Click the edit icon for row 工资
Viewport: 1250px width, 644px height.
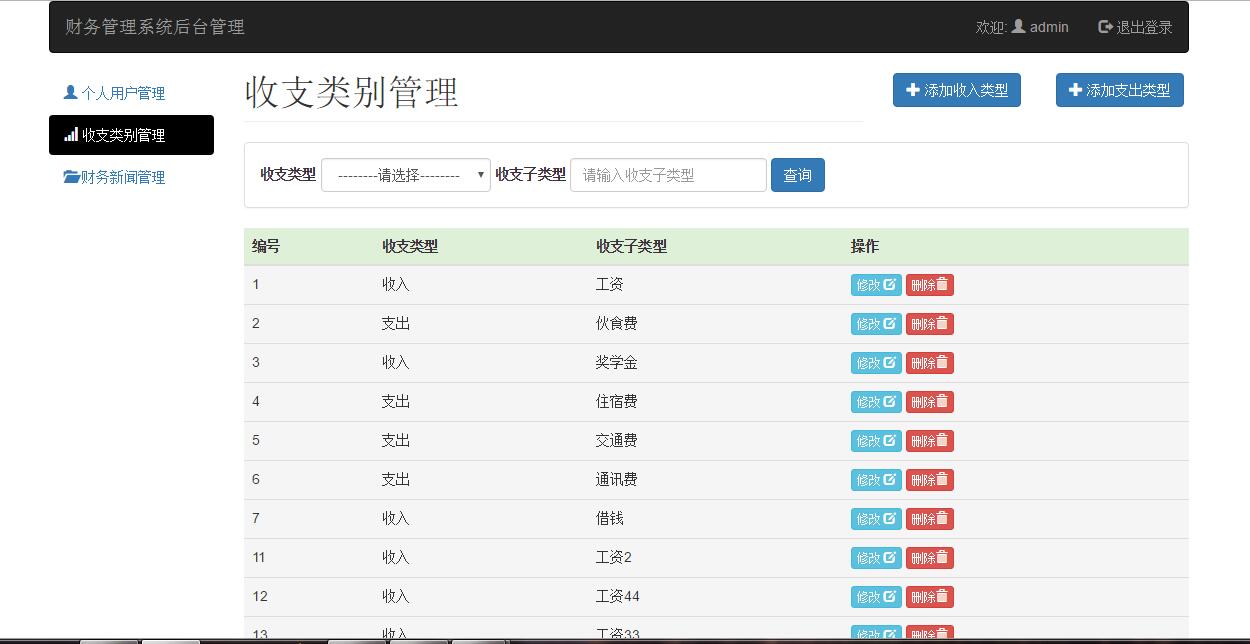(890, 284)
